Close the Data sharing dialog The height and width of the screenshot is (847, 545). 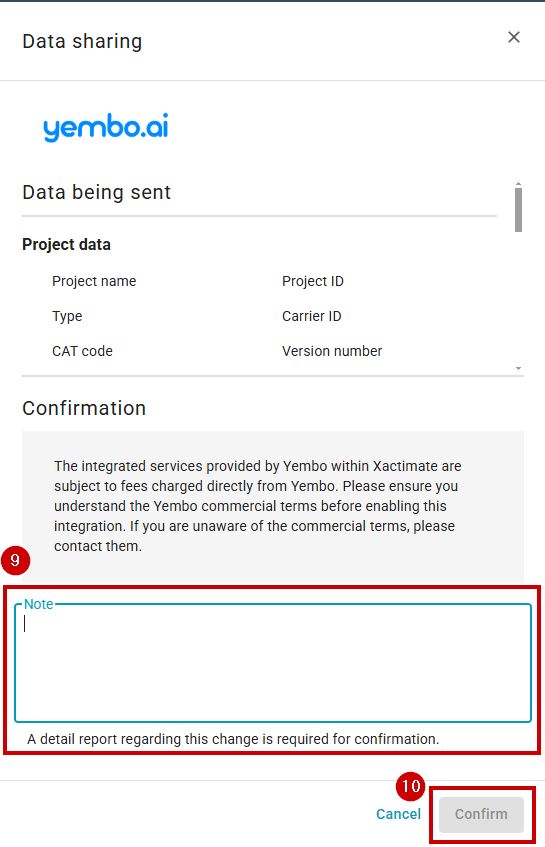pyautogui.click(x=514, y=37)
